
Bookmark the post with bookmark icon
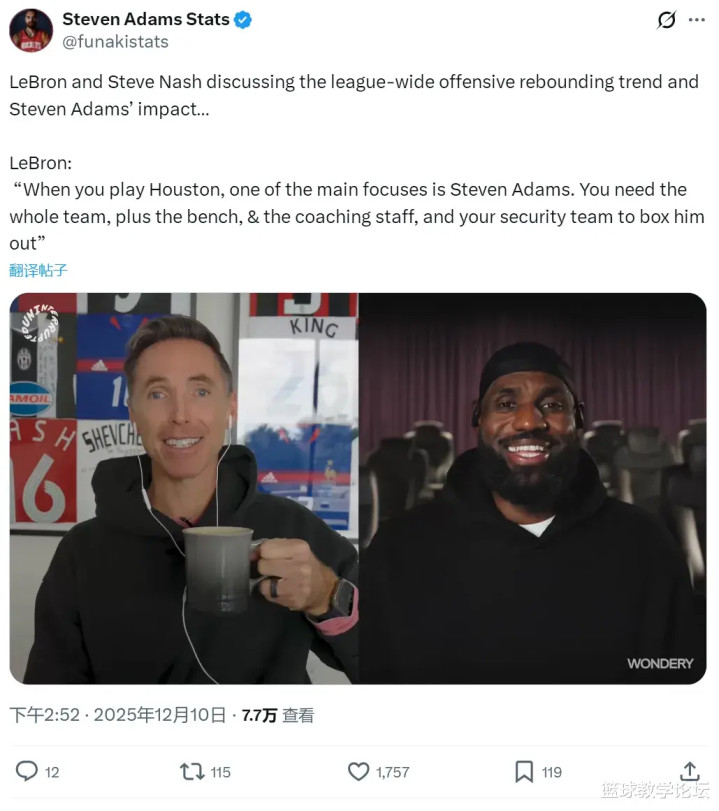coord(524,772)
